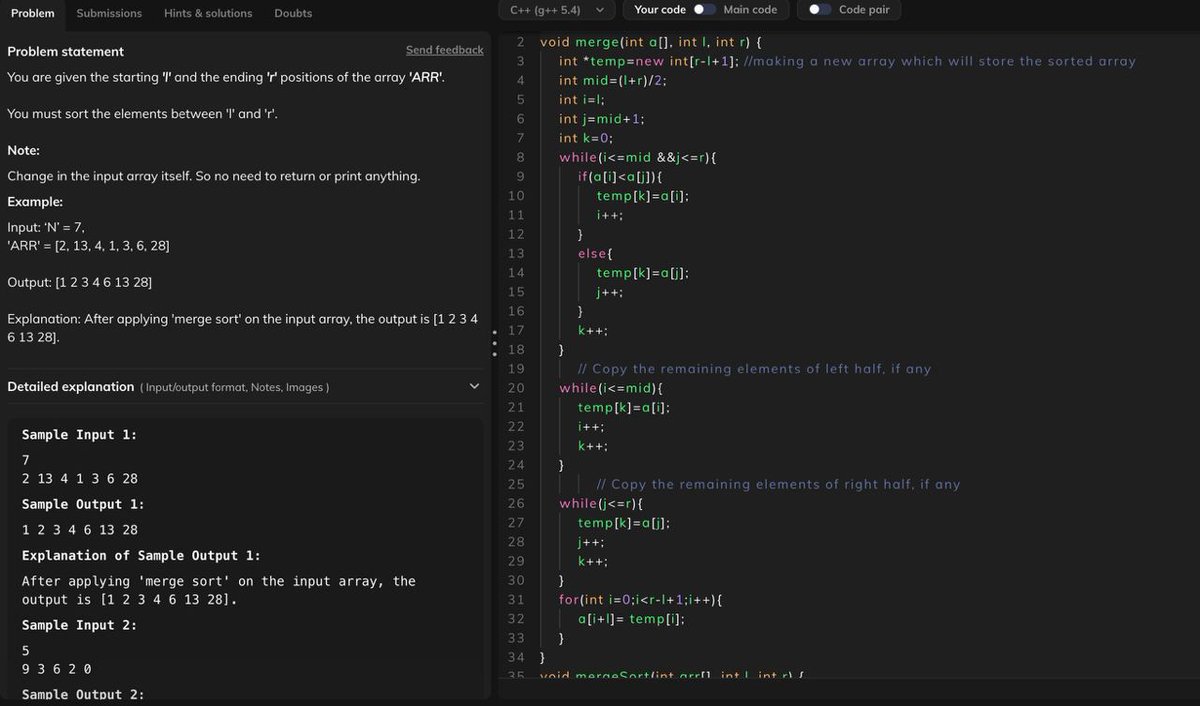Click the int mid=(l+r)/2 code line
This screenshot has height=706, width=1200.
point(612,80)
